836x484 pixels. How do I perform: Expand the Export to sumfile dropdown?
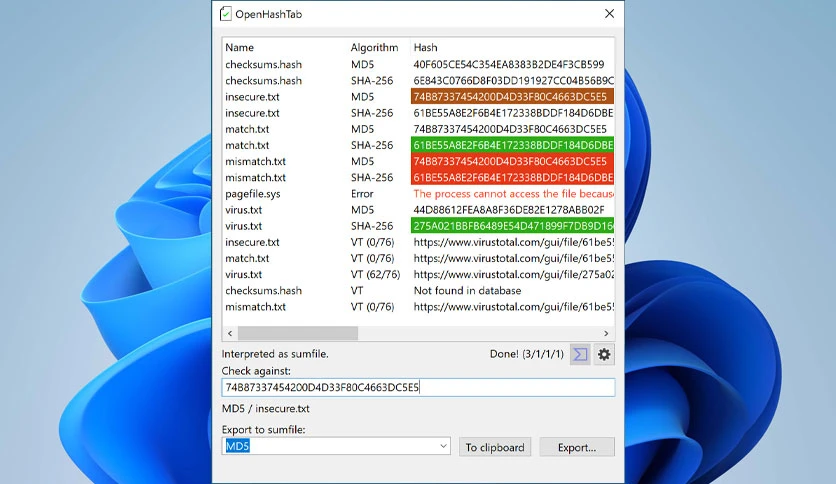[x=443, y=446]
